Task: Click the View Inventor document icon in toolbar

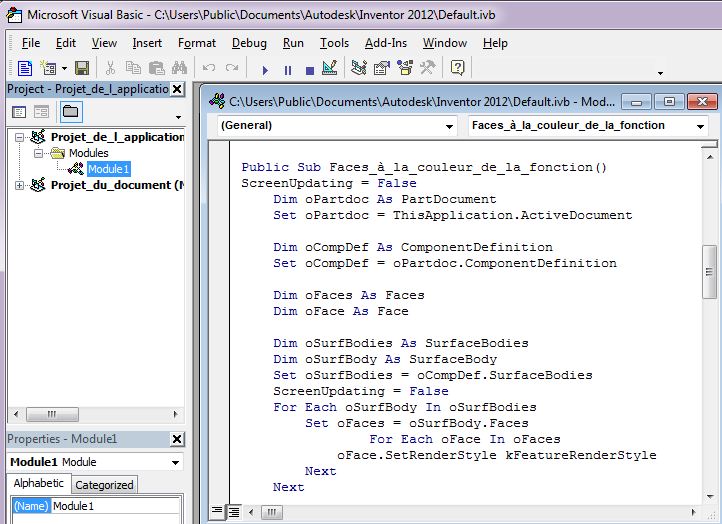Action: (24, 69)
